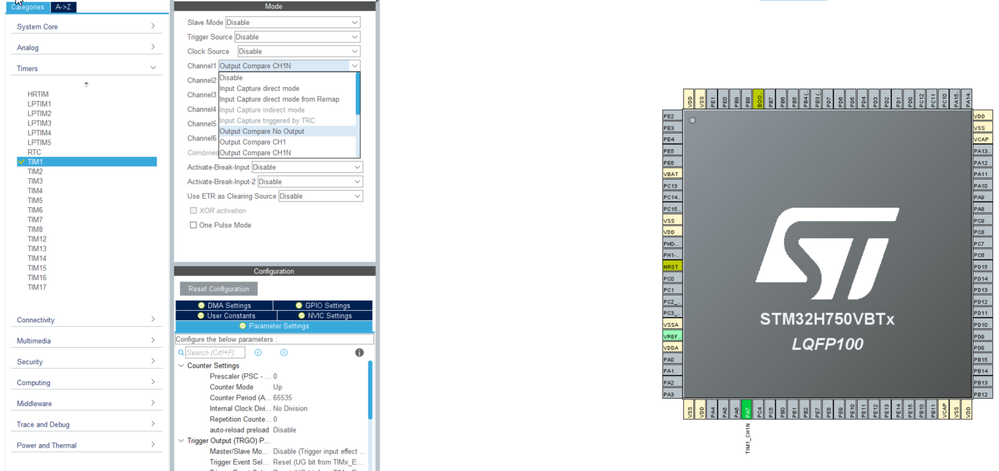Choose Output Compare No Output option

[x=287, y=131]
